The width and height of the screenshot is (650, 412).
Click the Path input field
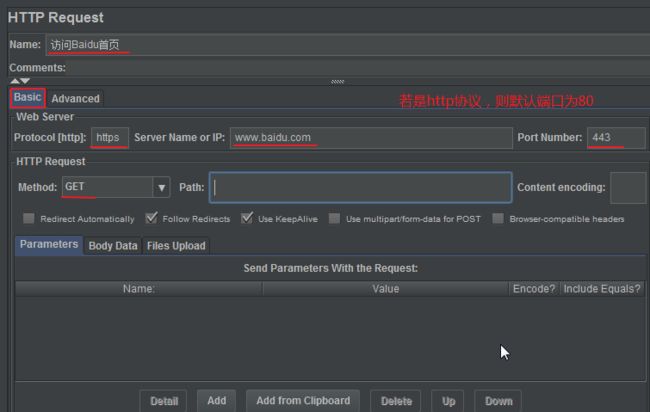click(x=361, y=187)
